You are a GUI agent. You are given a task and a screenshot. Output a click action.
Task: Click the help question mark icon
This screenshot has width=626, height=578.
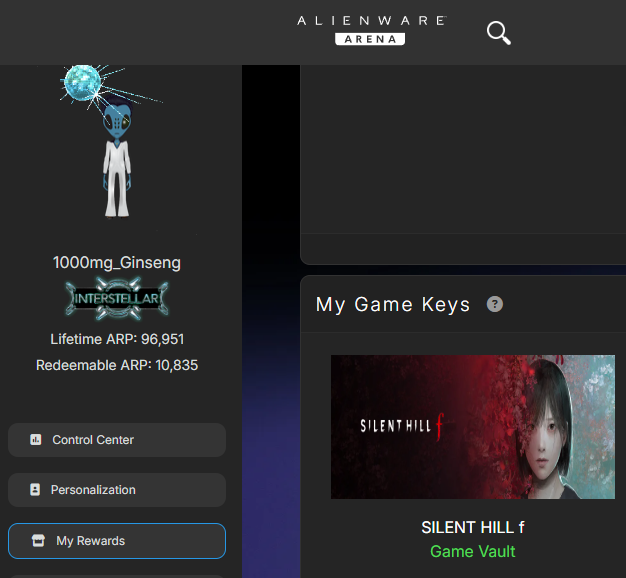coord(494,304)
